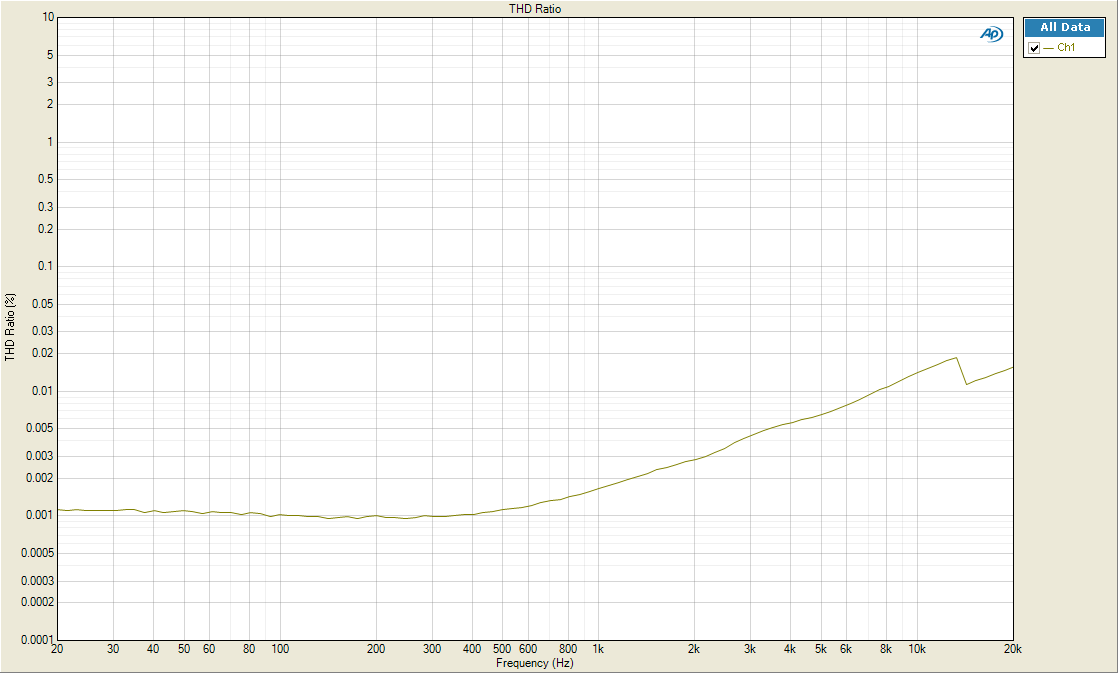Click the 1k frequency axis tick label

point(598,649)
